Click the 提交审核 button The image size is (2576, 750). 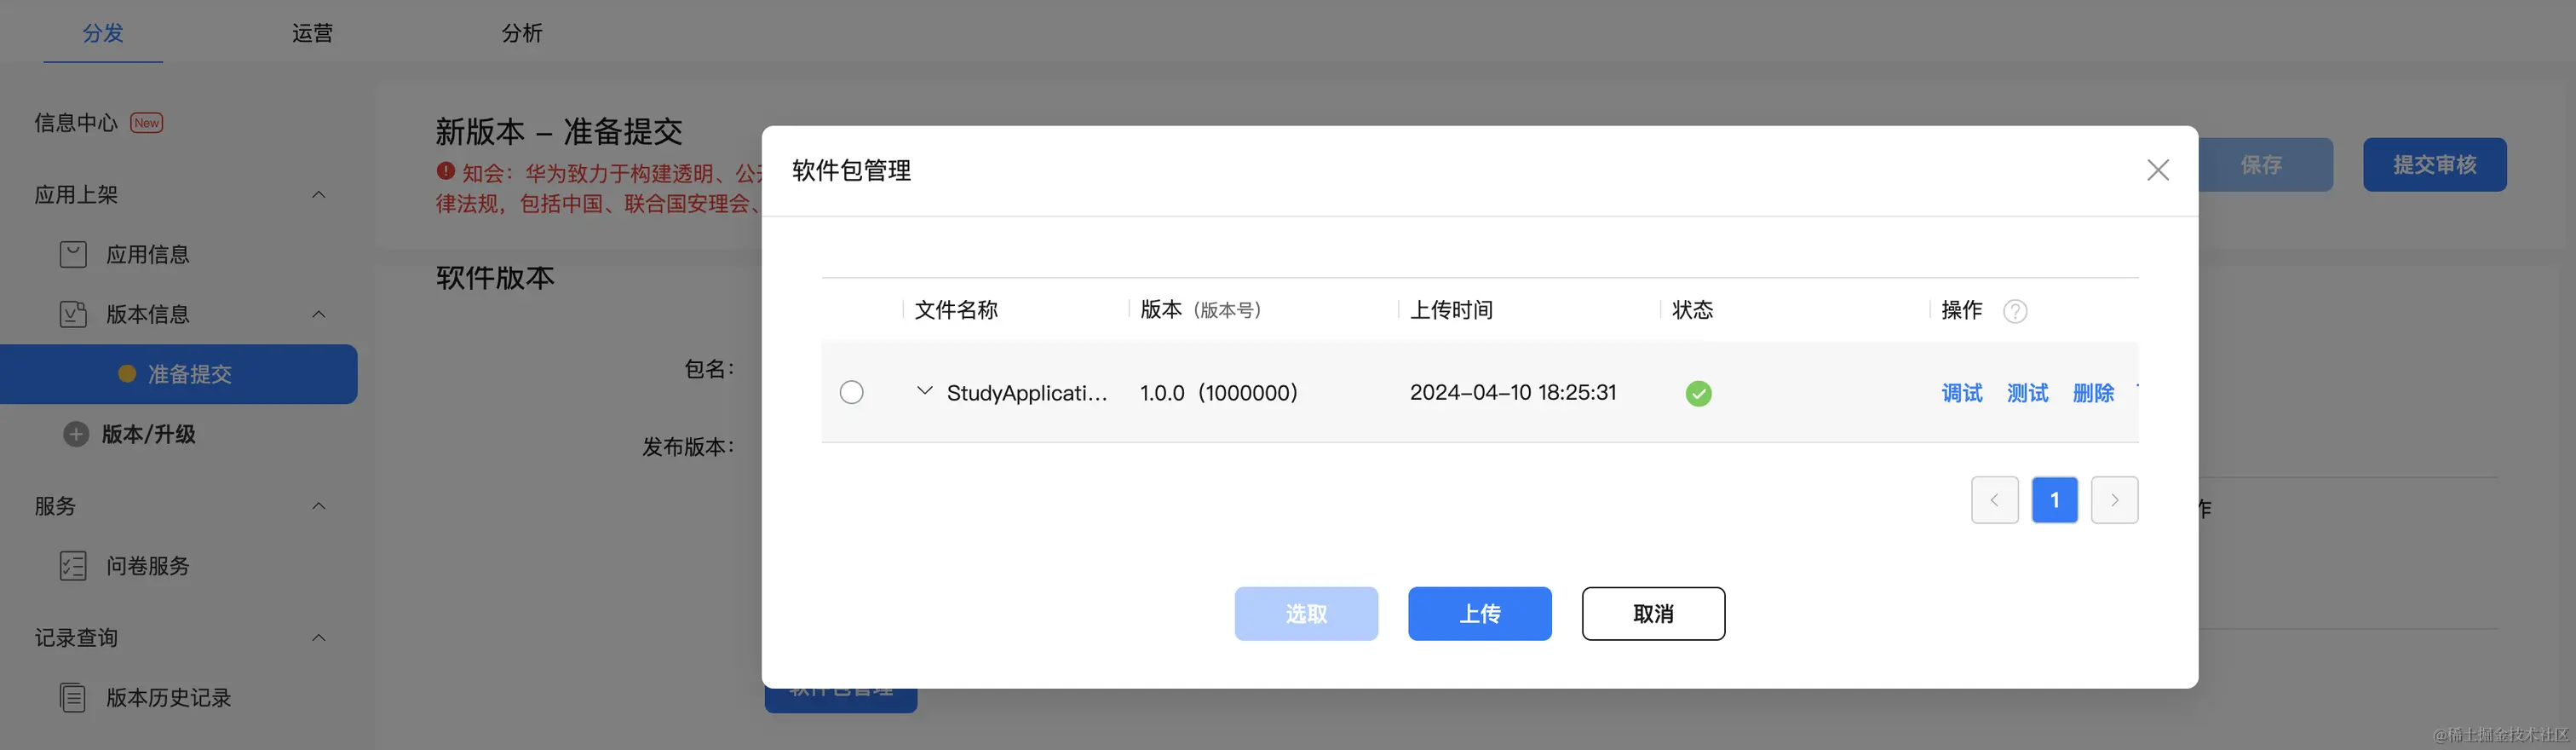[2435, 165]
